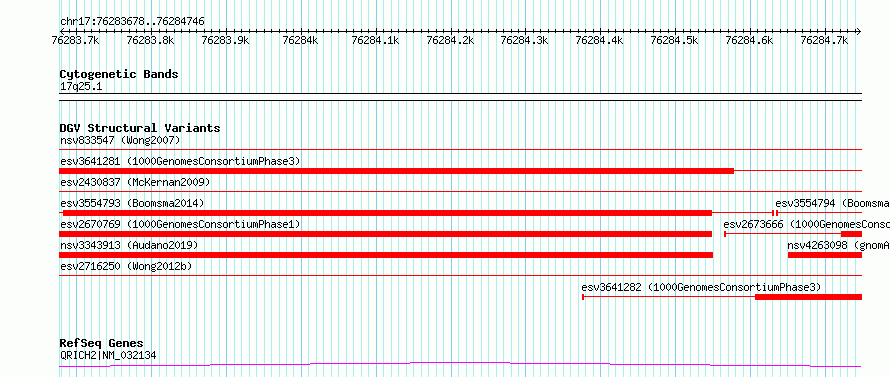Click the DGV Structural Variants track title
The height and width of the screenshot is (377, 890).
(x=140, y=128)
